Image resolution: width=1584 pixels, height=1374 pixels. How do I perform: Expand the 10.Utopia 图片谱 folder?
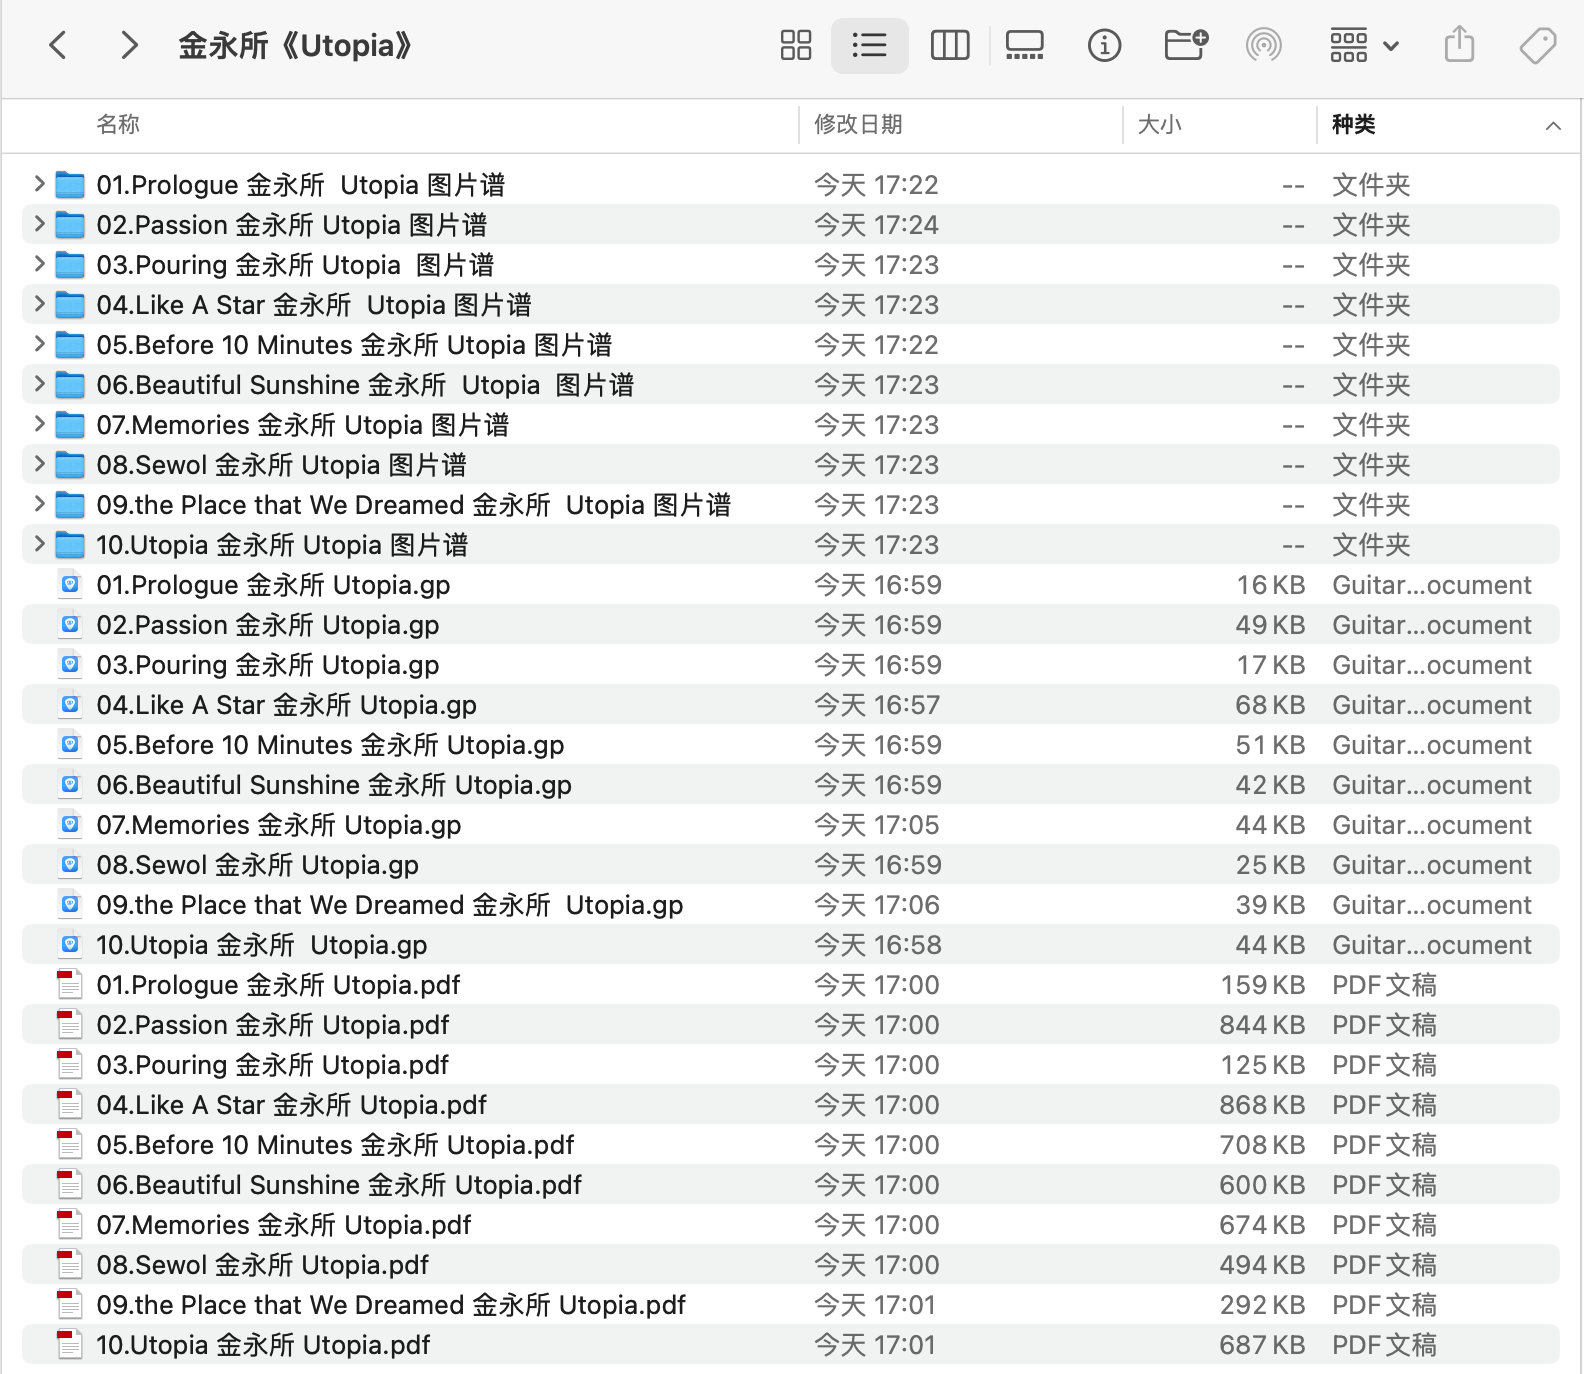[x=39, y=544]
